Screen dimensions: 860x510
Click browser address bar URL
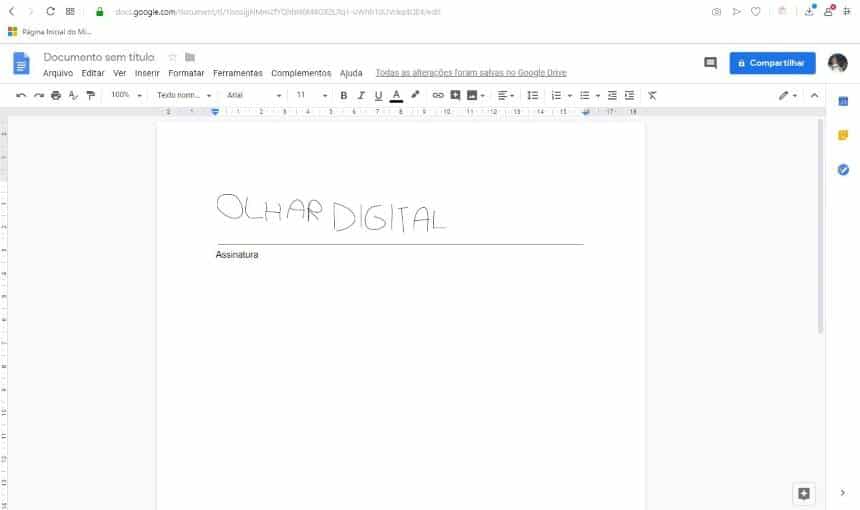(278, 12)
